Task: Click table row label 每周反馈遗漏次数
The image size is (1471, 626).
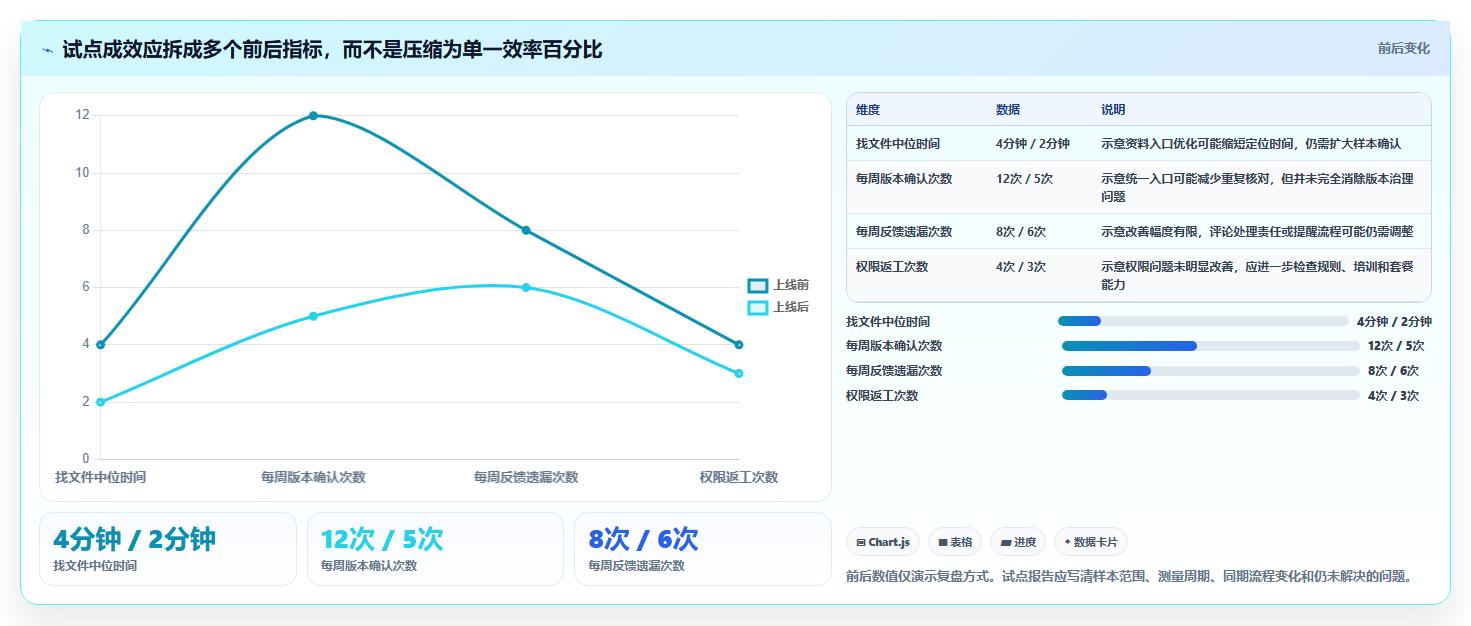Action: click(x=904, y=231)
